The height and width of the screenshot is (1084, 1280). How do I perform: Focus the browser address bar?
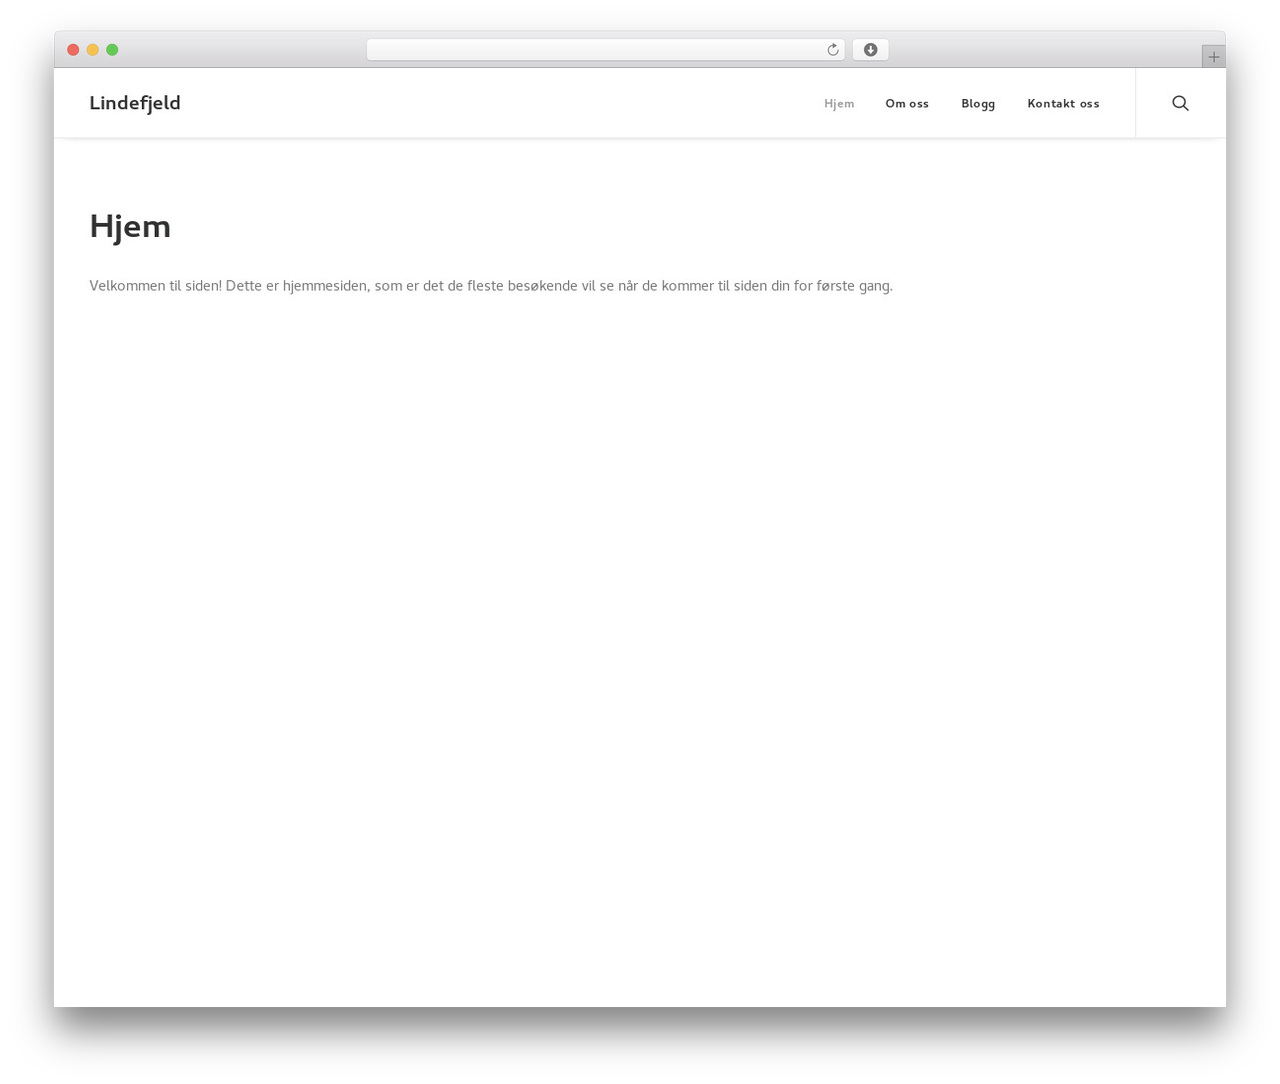pos(605,50)
